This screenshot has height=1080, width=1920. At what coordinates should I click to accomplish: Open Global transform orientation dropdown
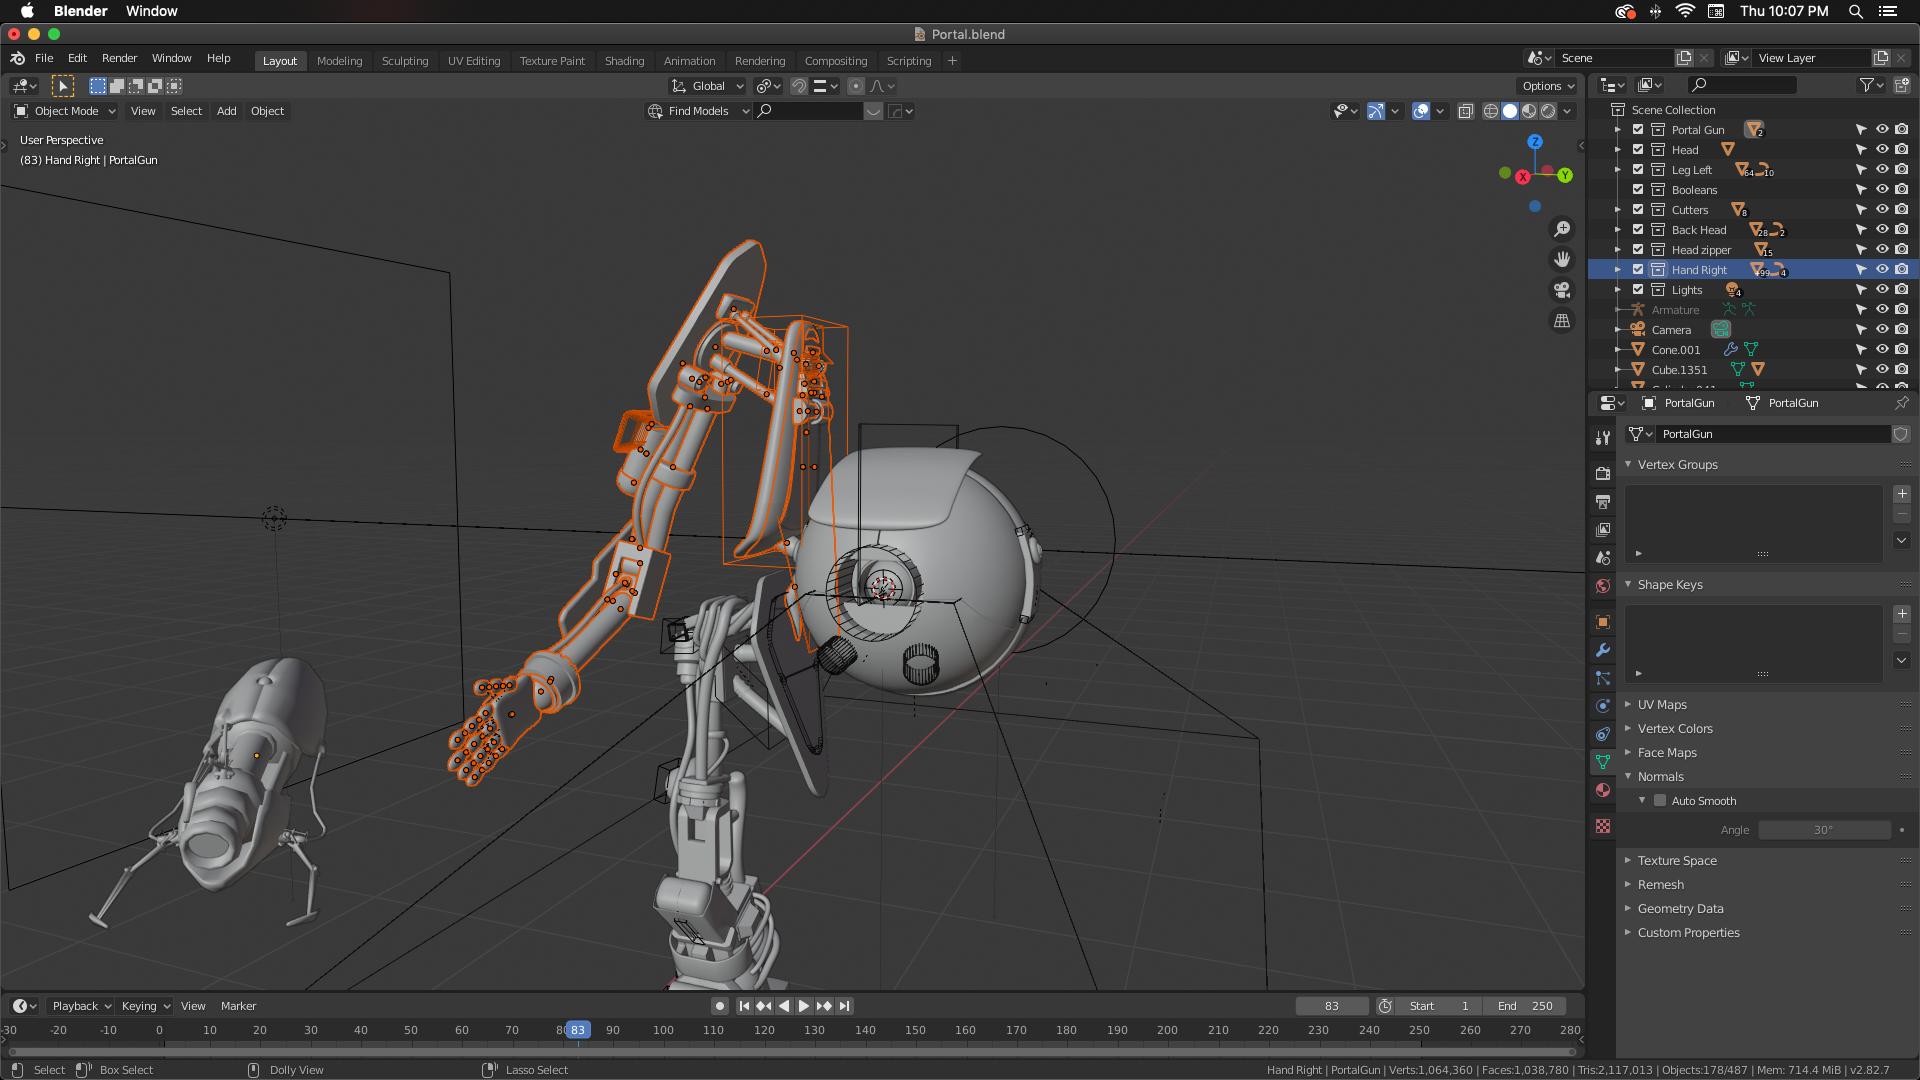click(x=708, y=86)
